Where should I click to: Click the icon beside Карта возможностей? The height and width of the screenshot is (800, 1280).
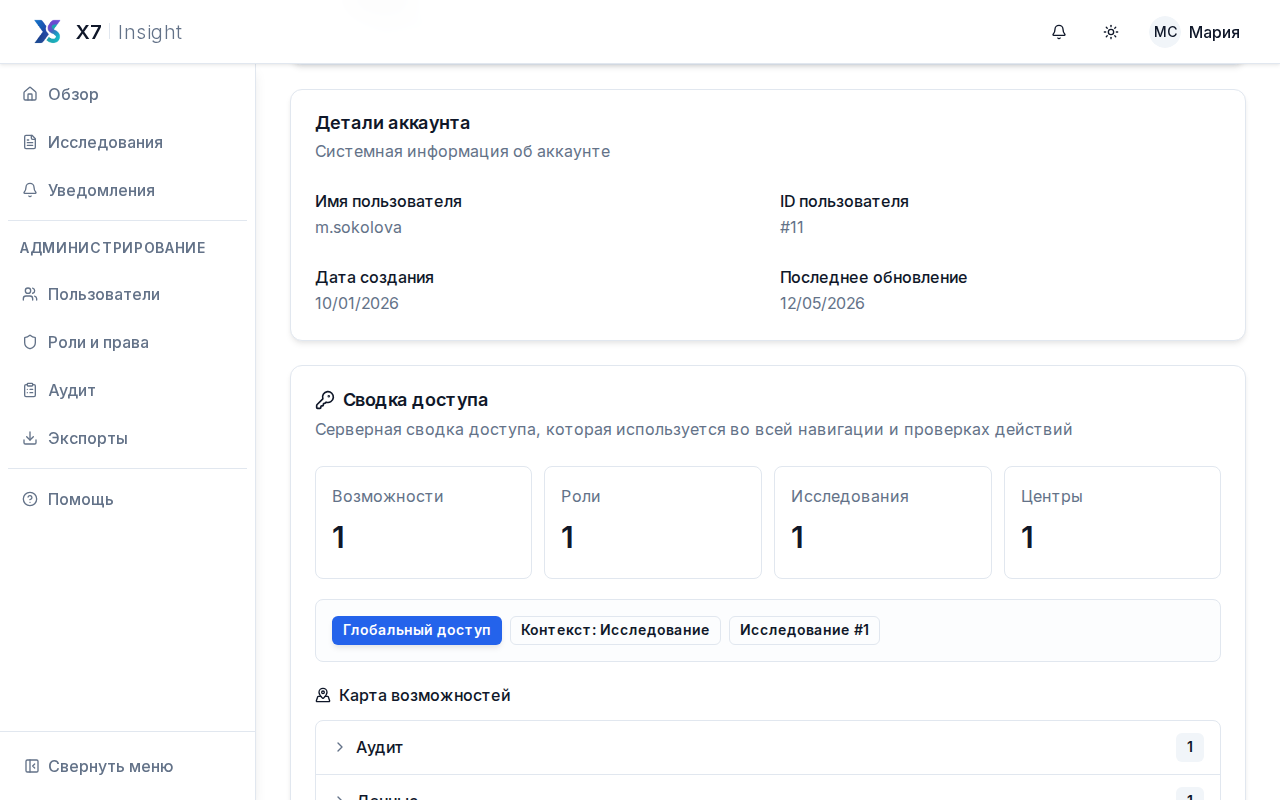point(323,695)
